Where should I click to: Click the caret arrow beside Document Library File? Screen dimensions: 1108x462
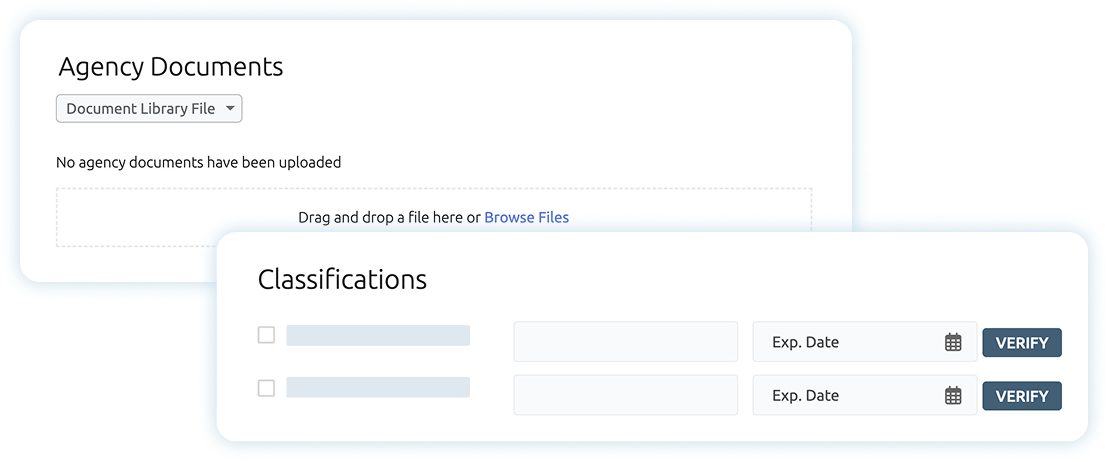[229, 108]
